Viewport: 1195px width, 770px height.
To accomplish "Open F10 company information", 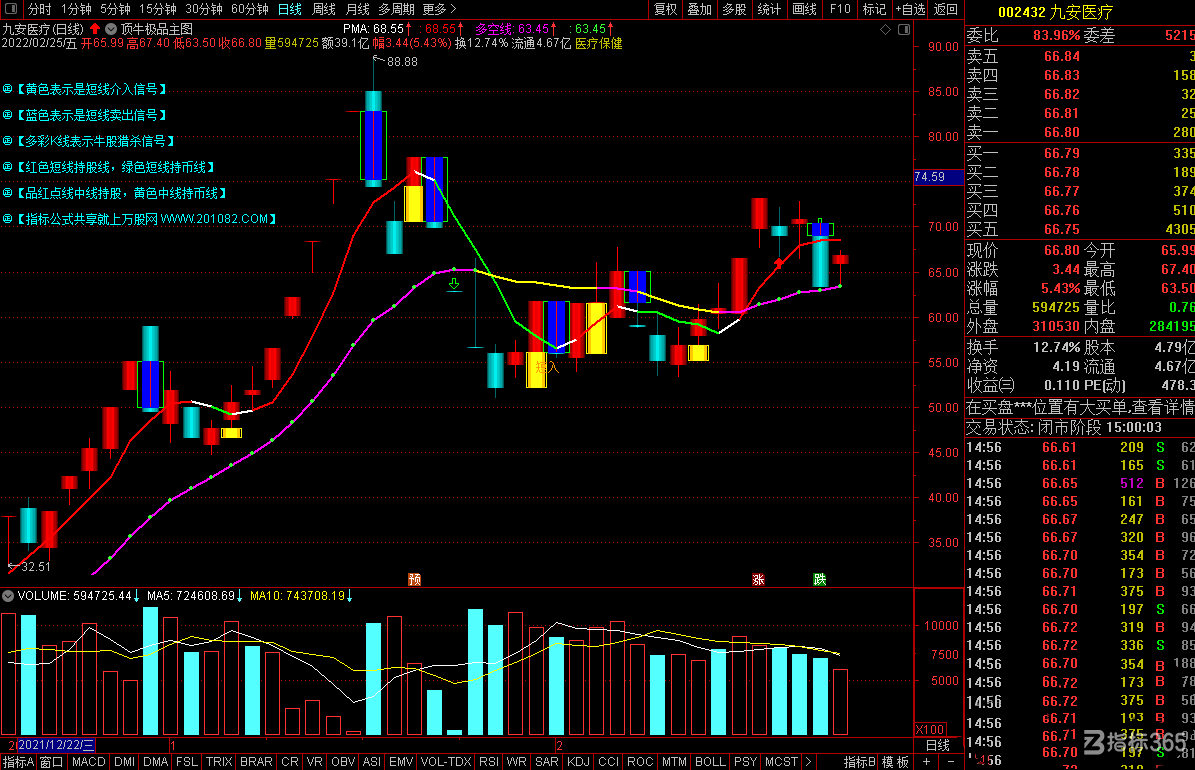I will tap(840, 9).
